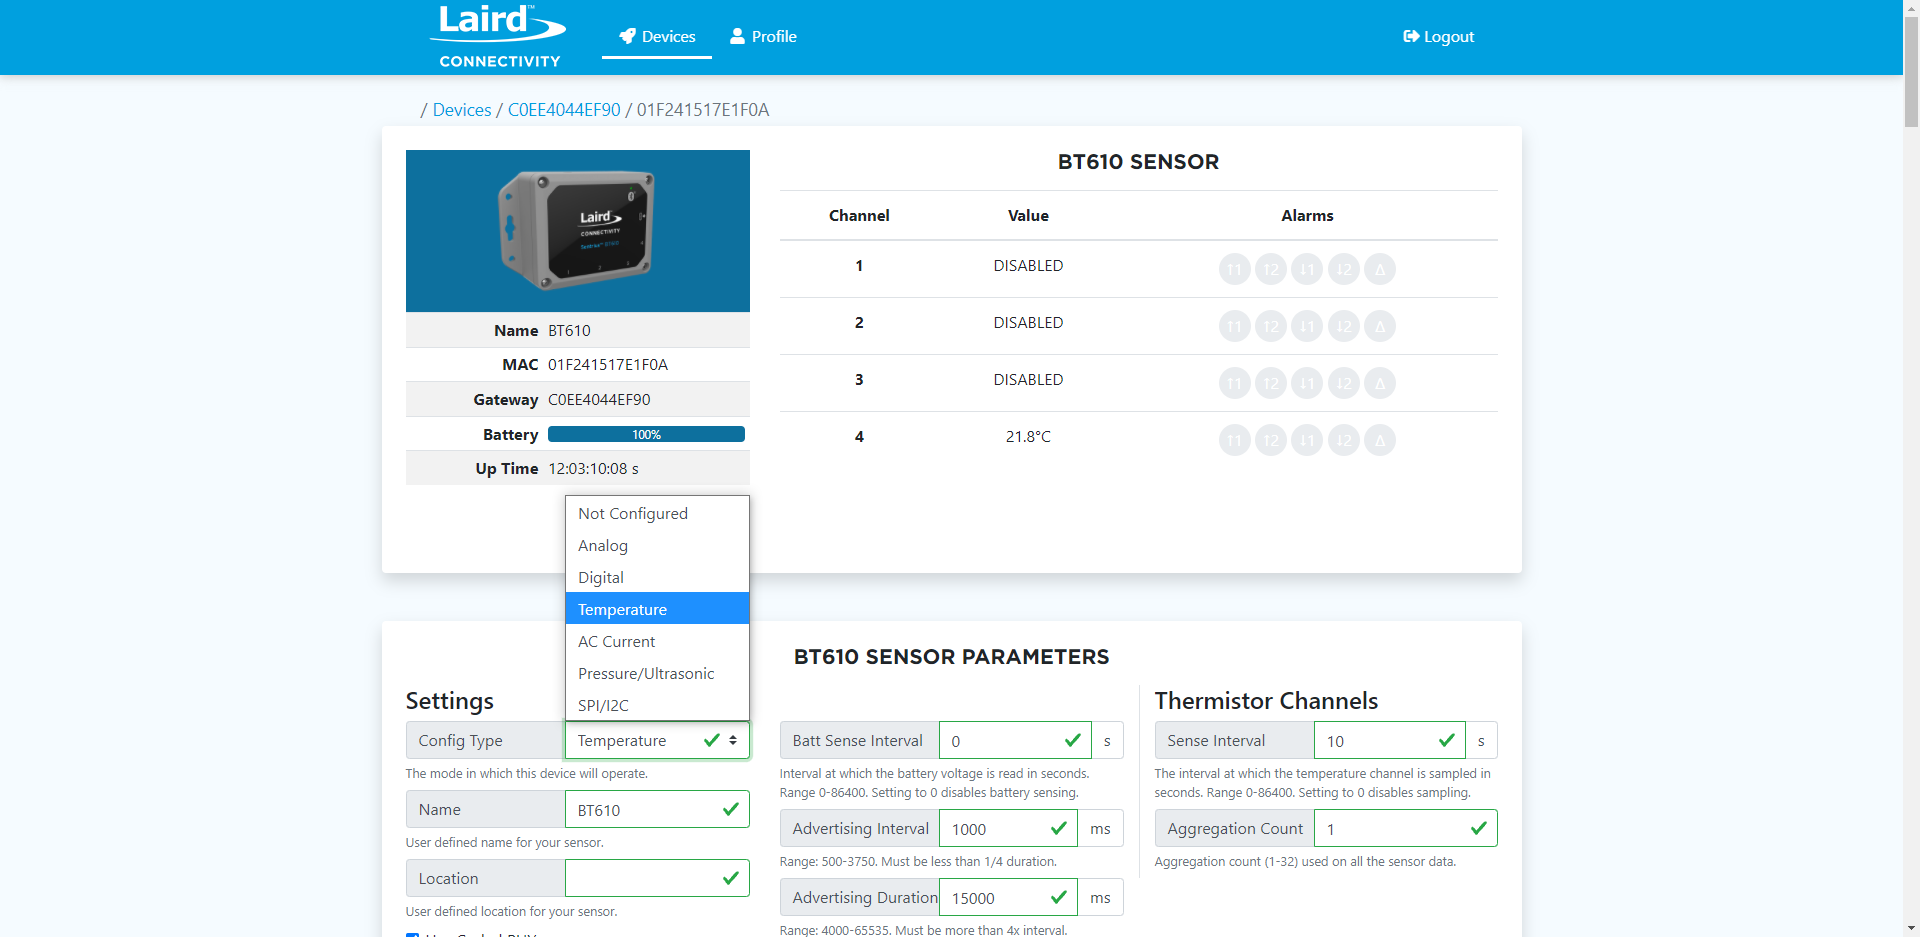The height and width of the screenshot is (937, 1920).
Task: Pick Not Configured in the dropdown list
Action: [633, 514]
